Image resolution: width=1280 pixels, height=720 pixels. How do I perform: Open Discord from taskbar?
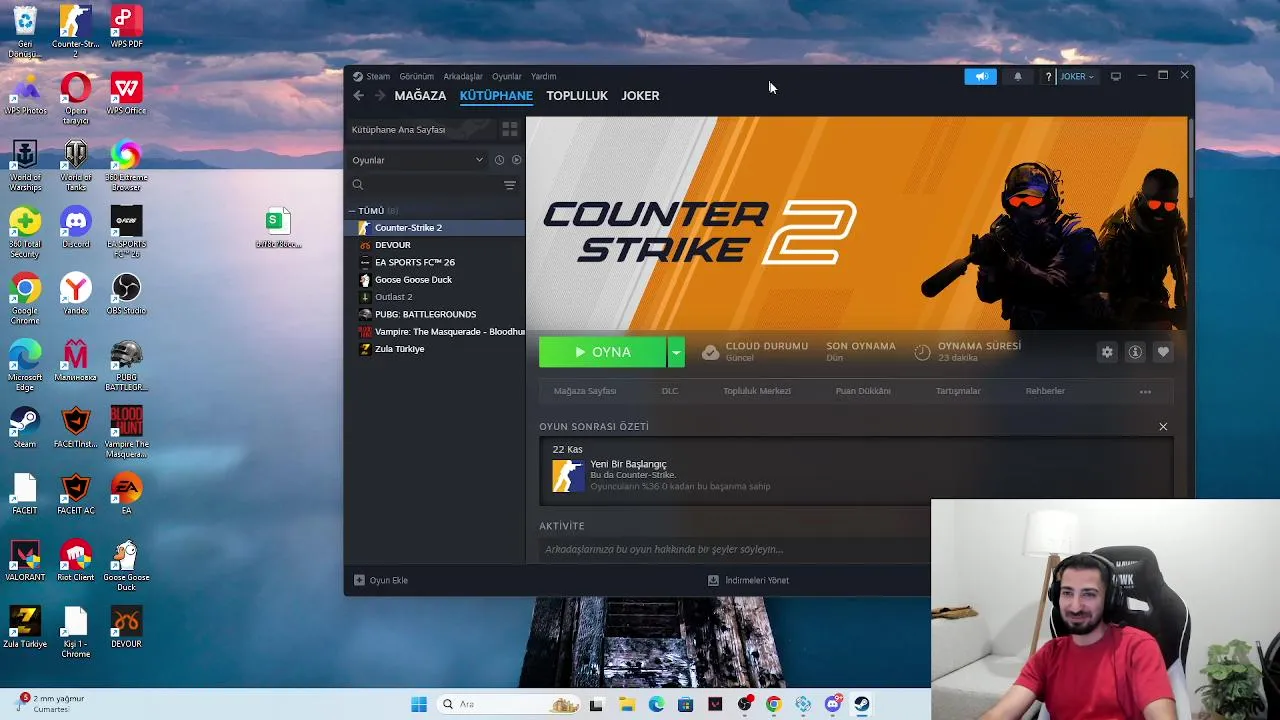pyautogui.click(x=833, y=704)
